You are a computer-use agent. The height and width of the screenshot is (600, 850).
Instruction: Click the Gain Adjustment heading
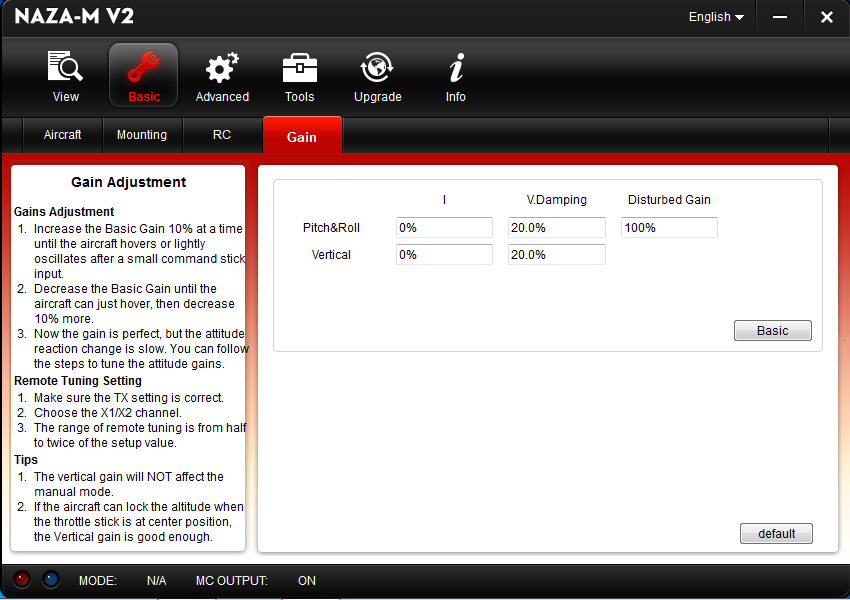128,182
